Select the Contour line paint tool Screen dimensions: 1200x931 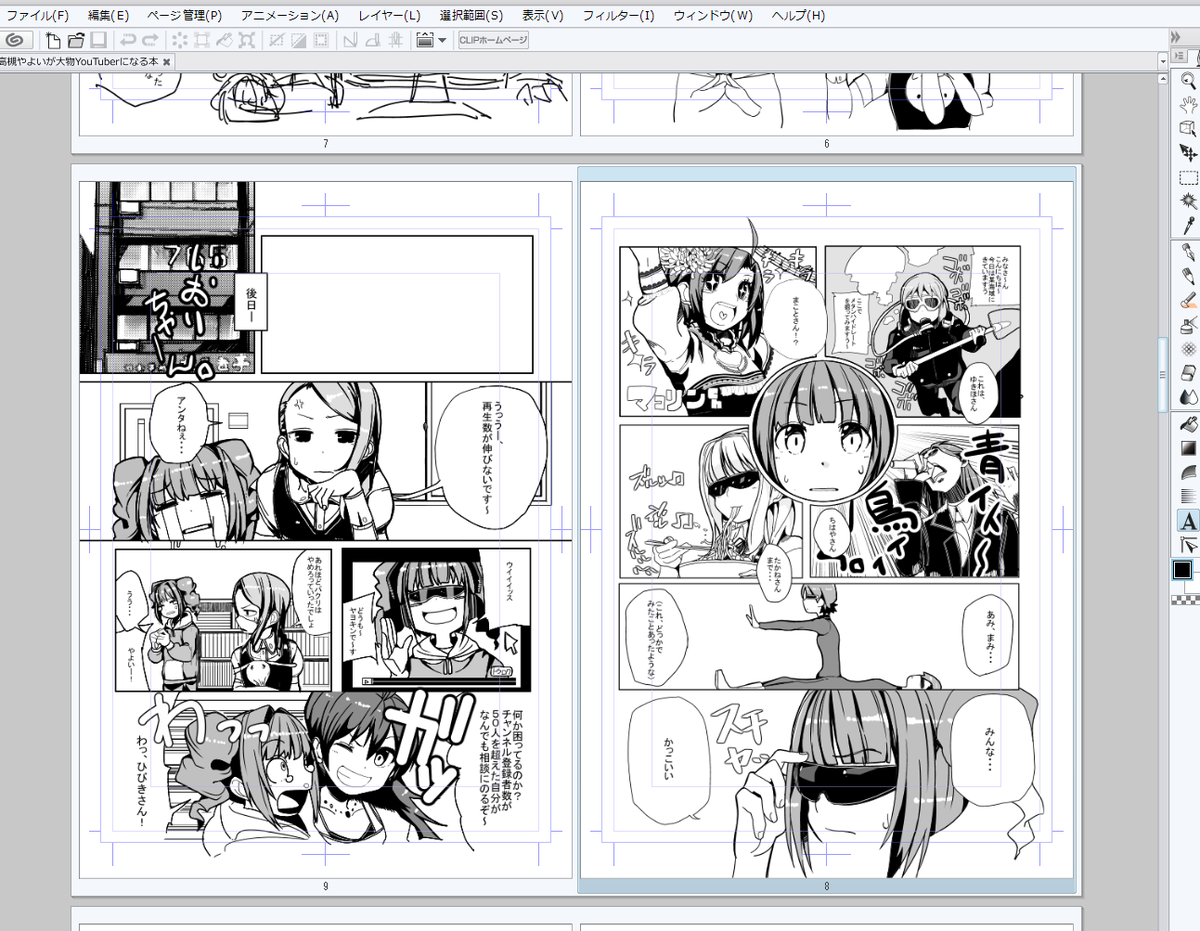(1188, 471)
